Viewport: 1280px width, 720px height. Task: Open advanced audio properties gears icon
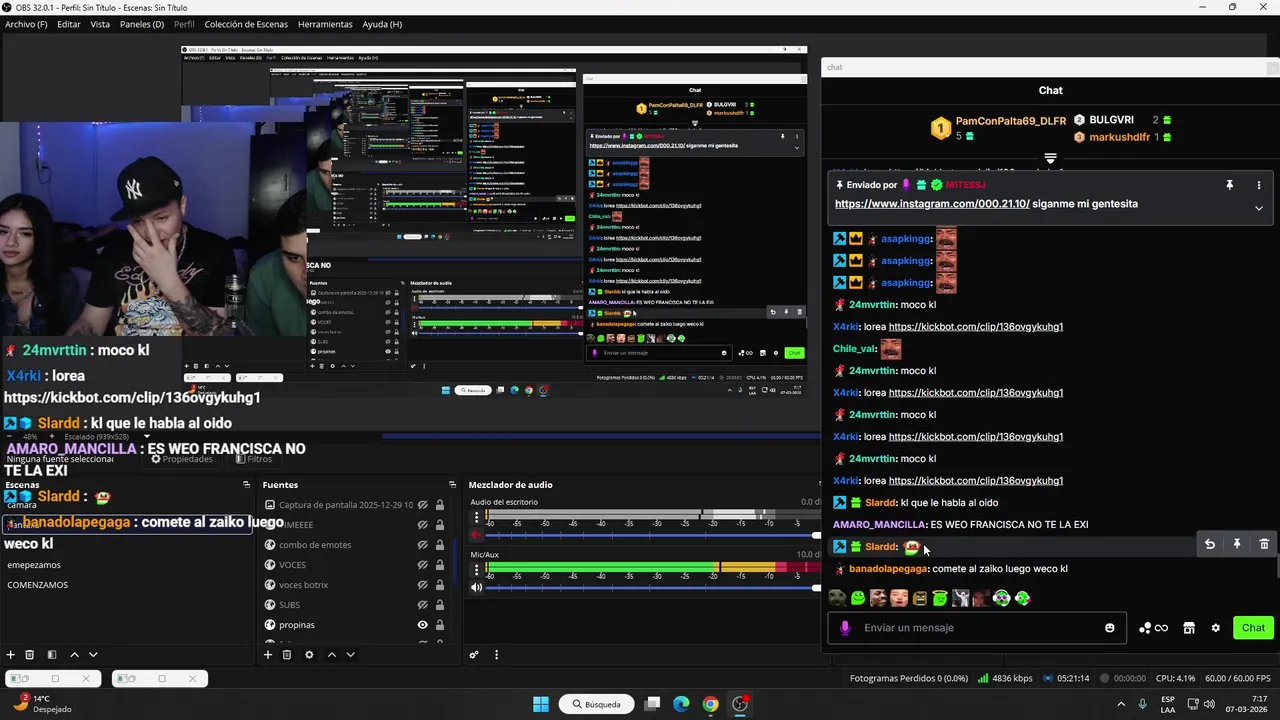click(x=474, y=655)
